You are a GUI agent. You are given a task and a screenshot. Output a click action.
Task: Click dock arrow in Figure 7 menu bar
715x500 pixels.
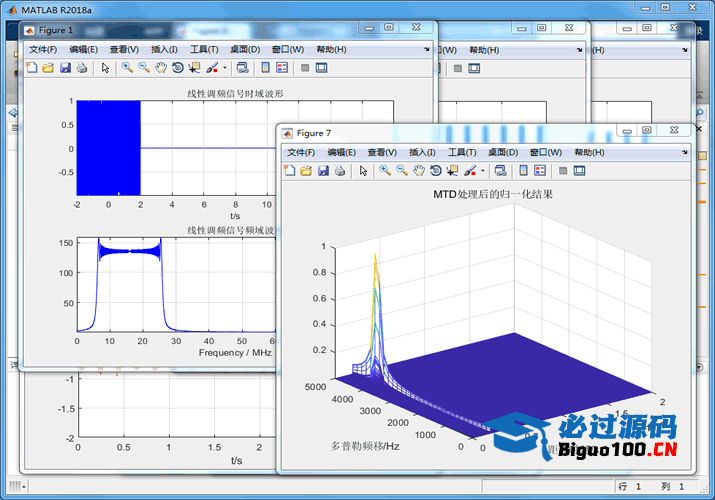click(x=685, y=152)
